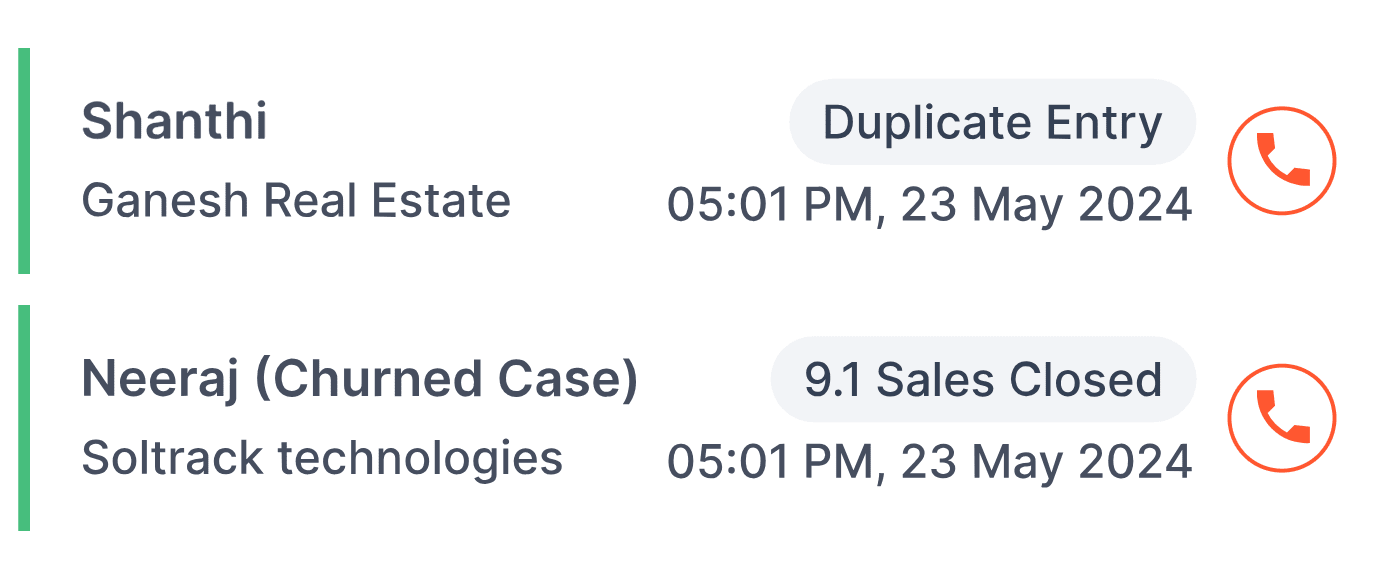Click the timestamp under Duplicate Entry

pos(930,206)
